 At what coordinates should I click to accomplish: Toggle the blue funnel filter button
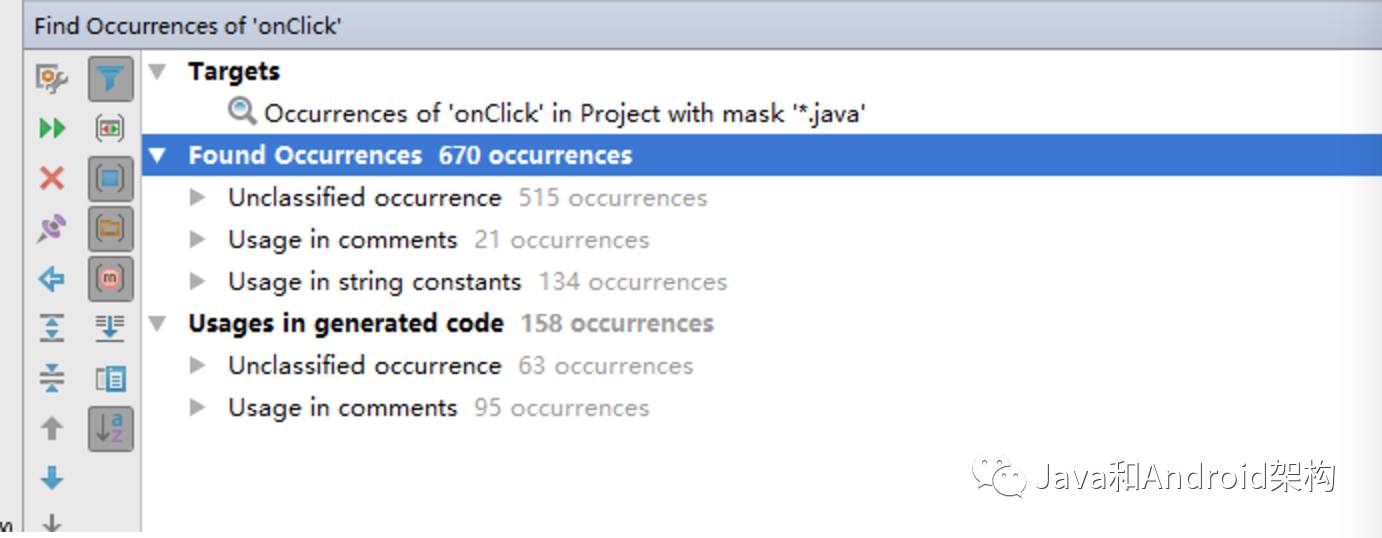[110, 78]
